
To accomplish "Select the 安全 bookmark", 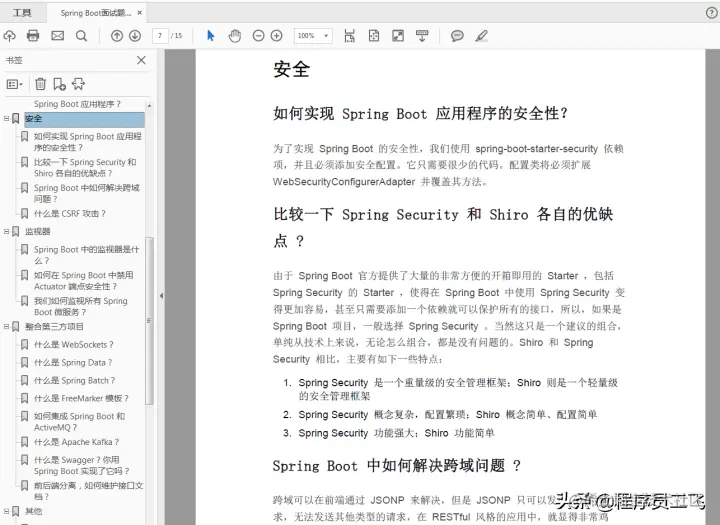I will tap(84, 119).
